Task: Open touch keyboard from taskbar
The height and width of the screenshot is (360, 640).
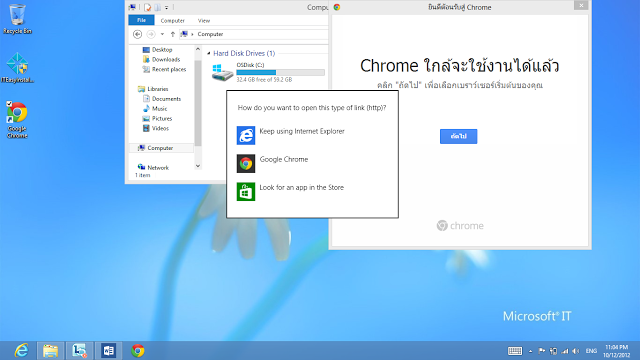Action: point(515,351)
